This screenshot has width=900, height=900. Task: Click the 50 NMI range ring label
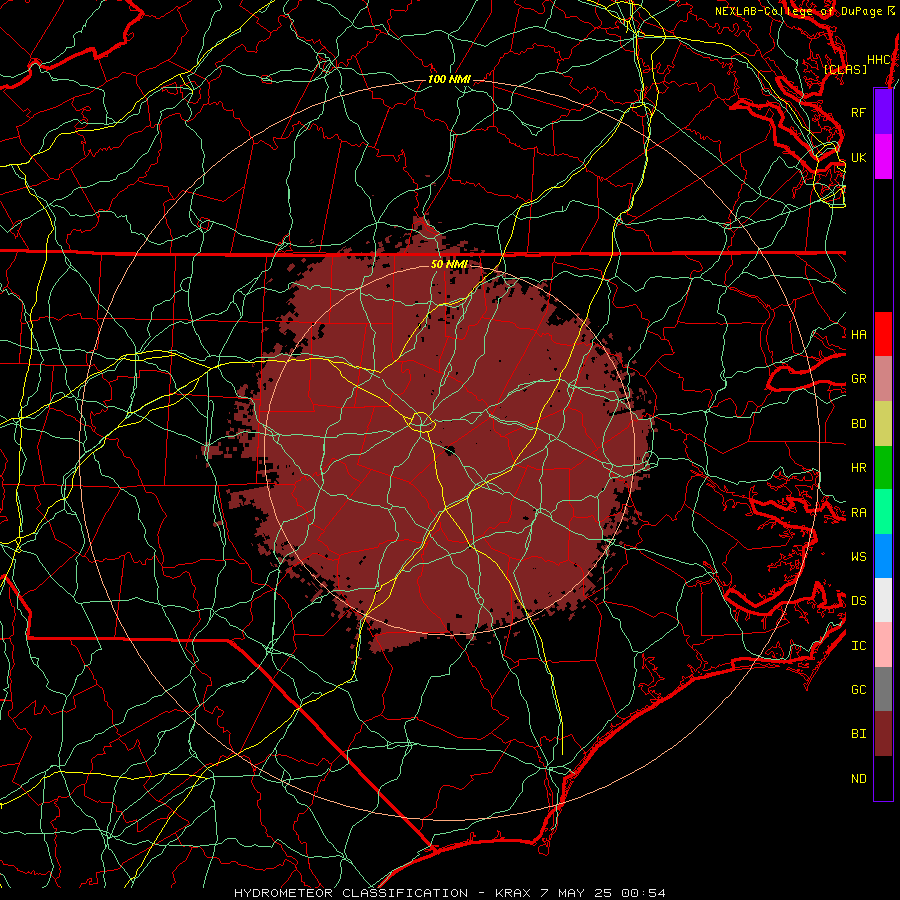coord(449,264)
